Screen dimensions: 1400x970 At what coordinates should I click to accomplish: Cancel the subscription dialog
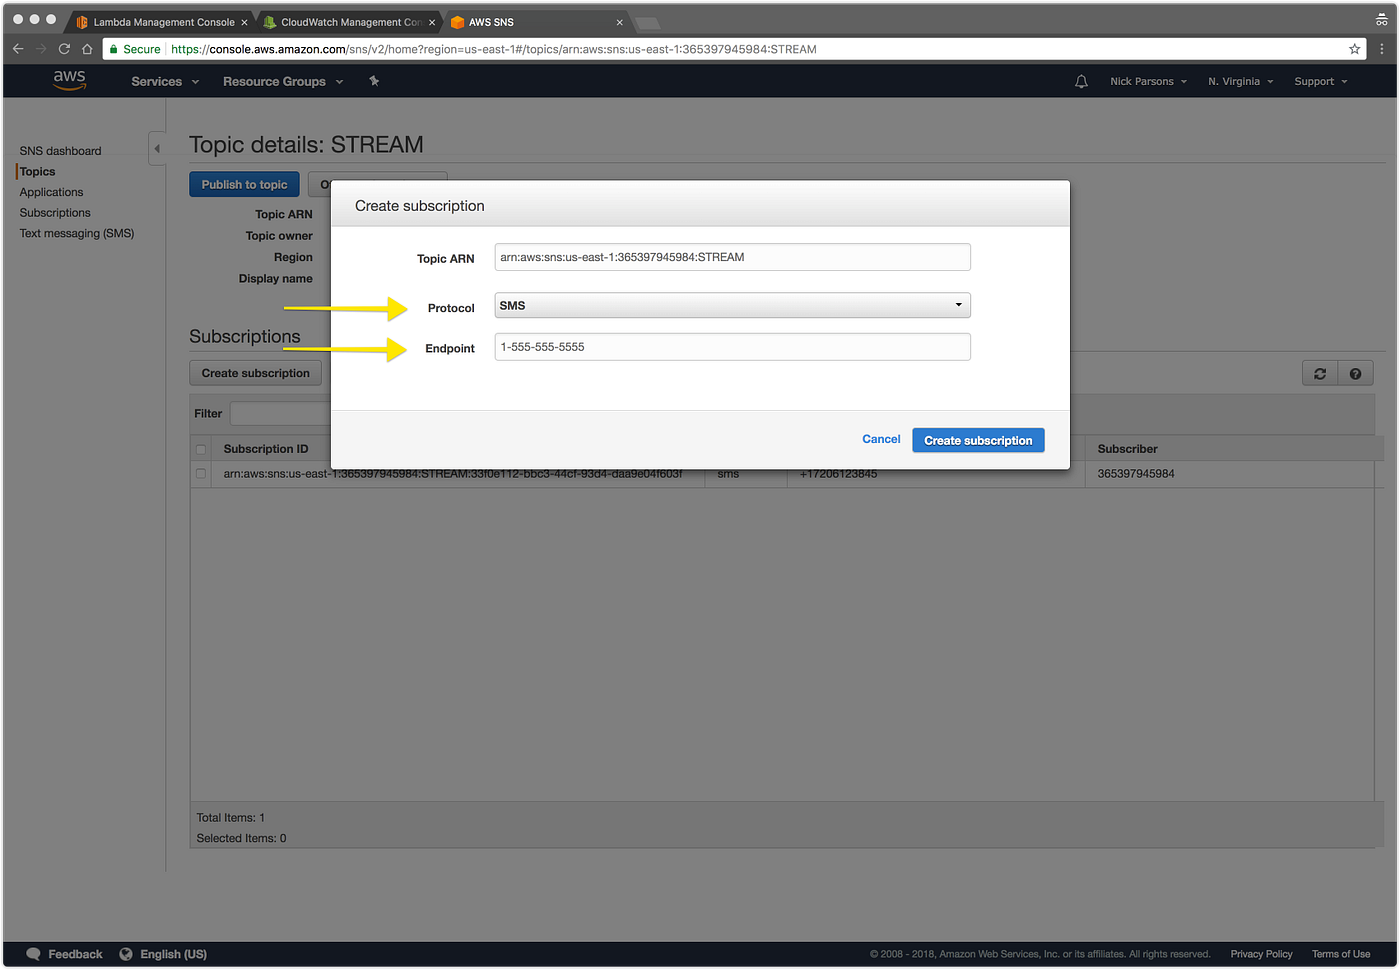880,439
